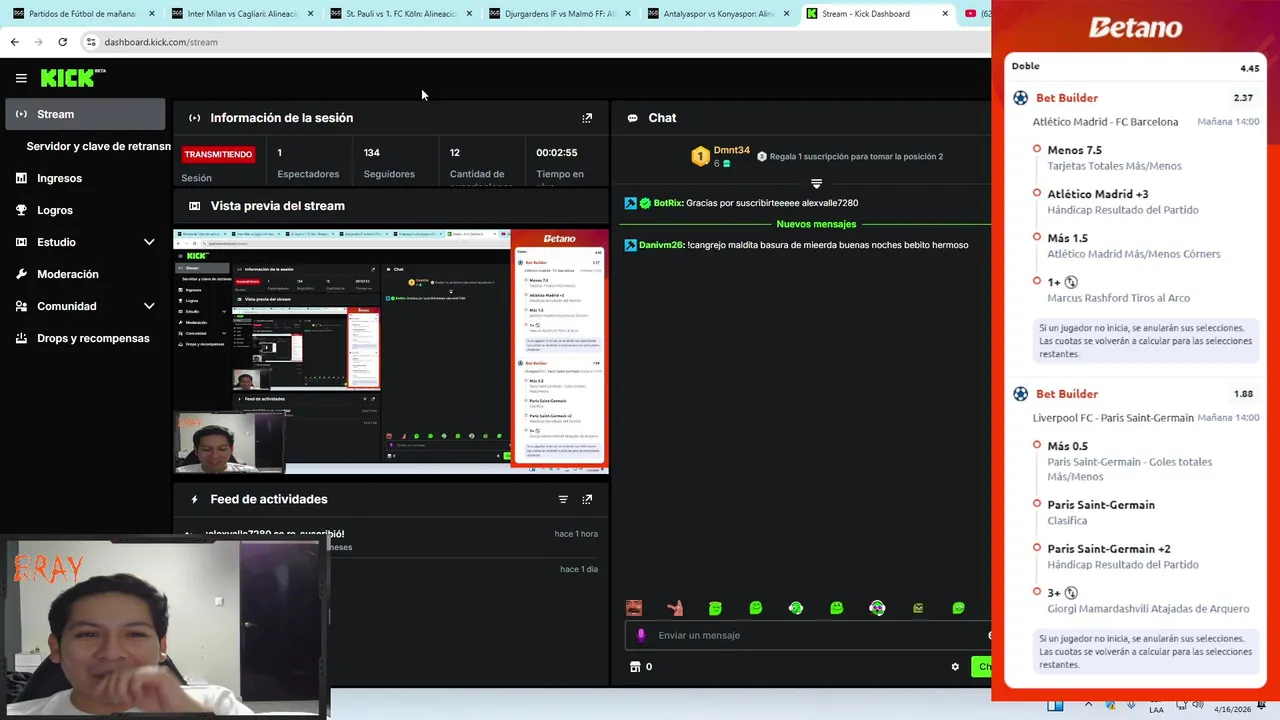Click the Doble 4.45 bet header
Viewport: 1280px width, 720px height.
tap(1135, 67)
